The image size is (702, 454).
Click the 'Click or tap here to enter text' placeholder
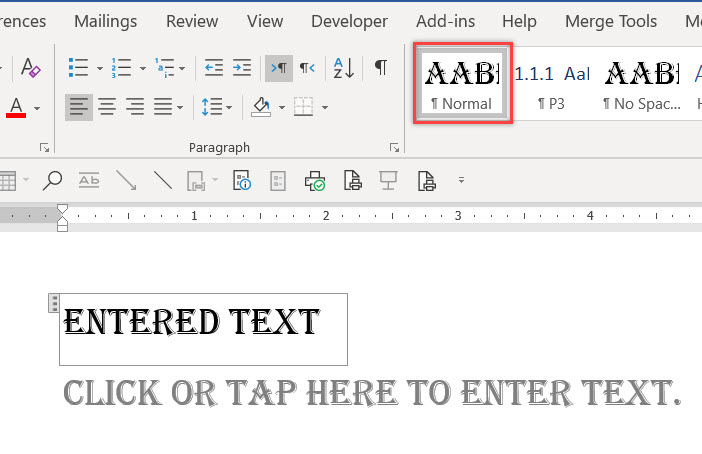[x=372, y=393]
